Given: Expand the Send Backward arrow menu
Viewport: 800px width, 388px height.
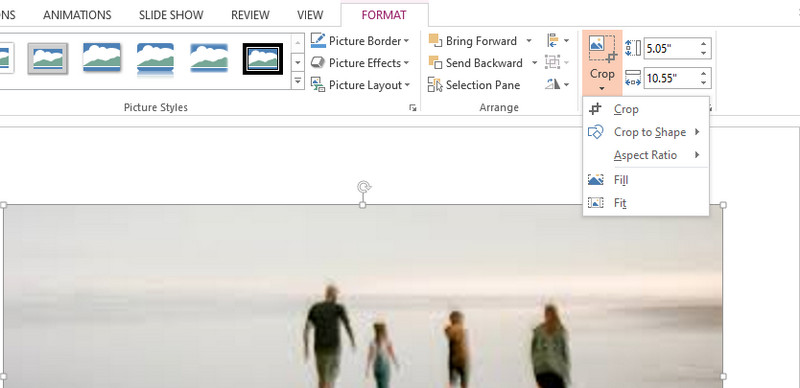Looking at the screenshot, I should [534, 63].
